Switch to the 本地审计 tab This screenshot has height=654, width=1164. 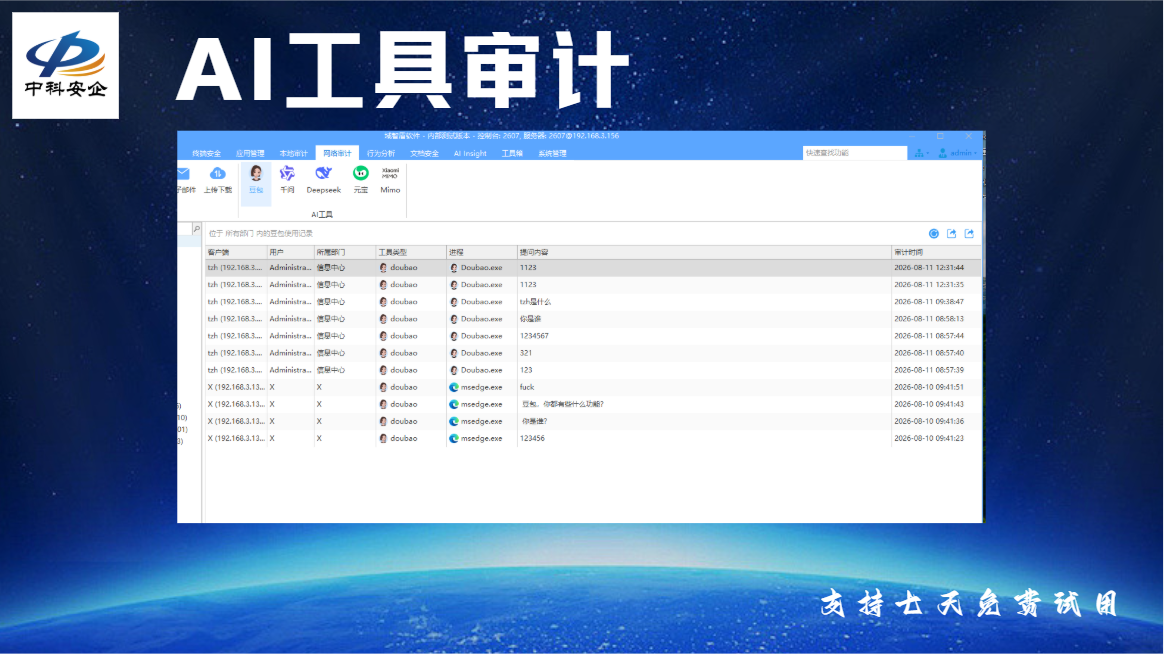click(293, 154)
